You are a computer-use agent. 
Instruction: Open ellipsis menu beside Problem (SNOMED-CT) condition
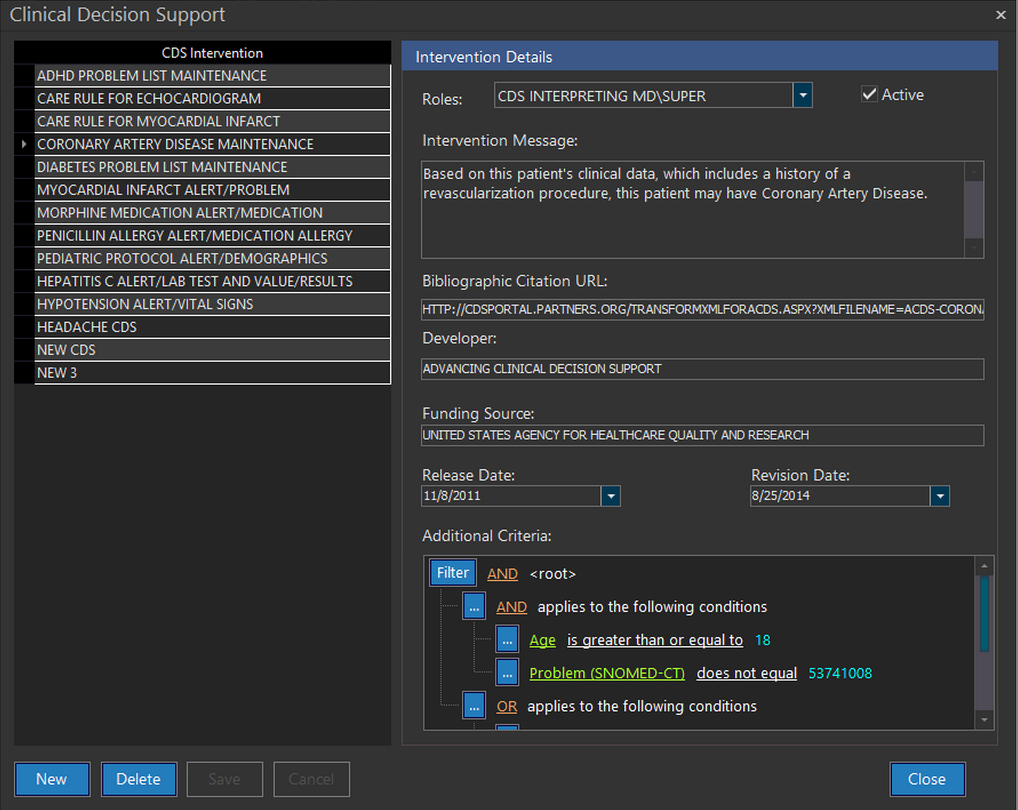[507, 673]
